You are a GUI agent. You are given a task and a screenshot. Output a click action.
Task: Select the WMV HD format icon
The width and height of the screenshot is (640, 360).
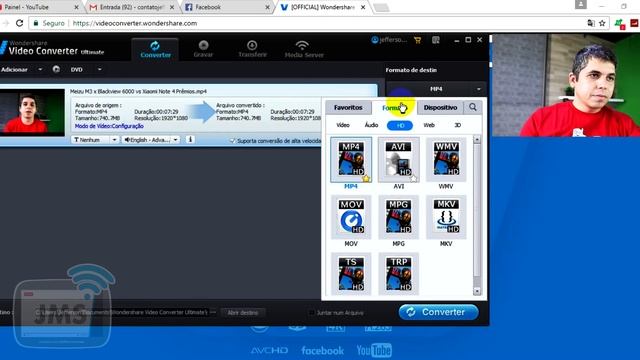point(446,160)
